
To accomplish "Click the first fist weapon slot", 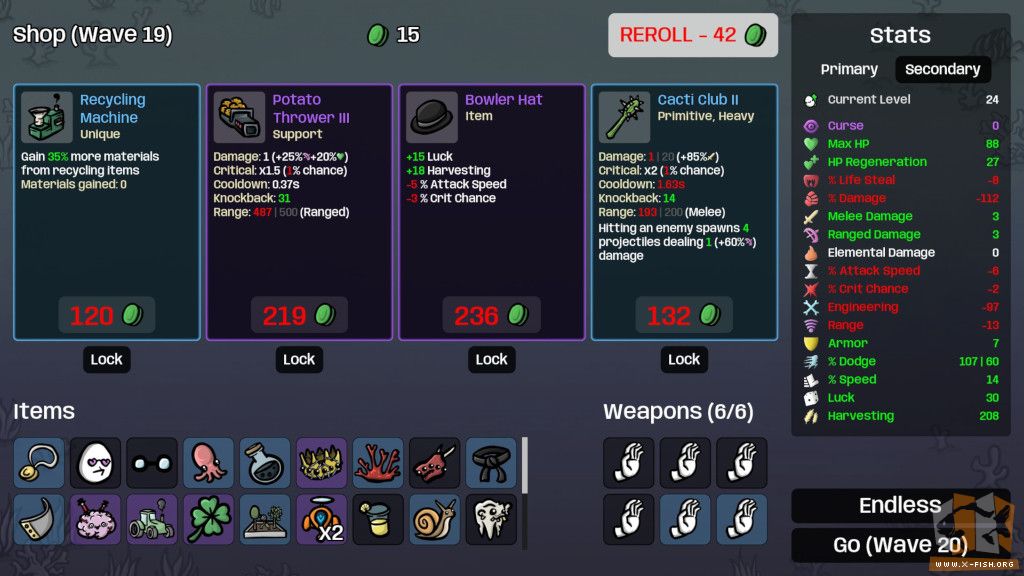I will click(628, 463).
